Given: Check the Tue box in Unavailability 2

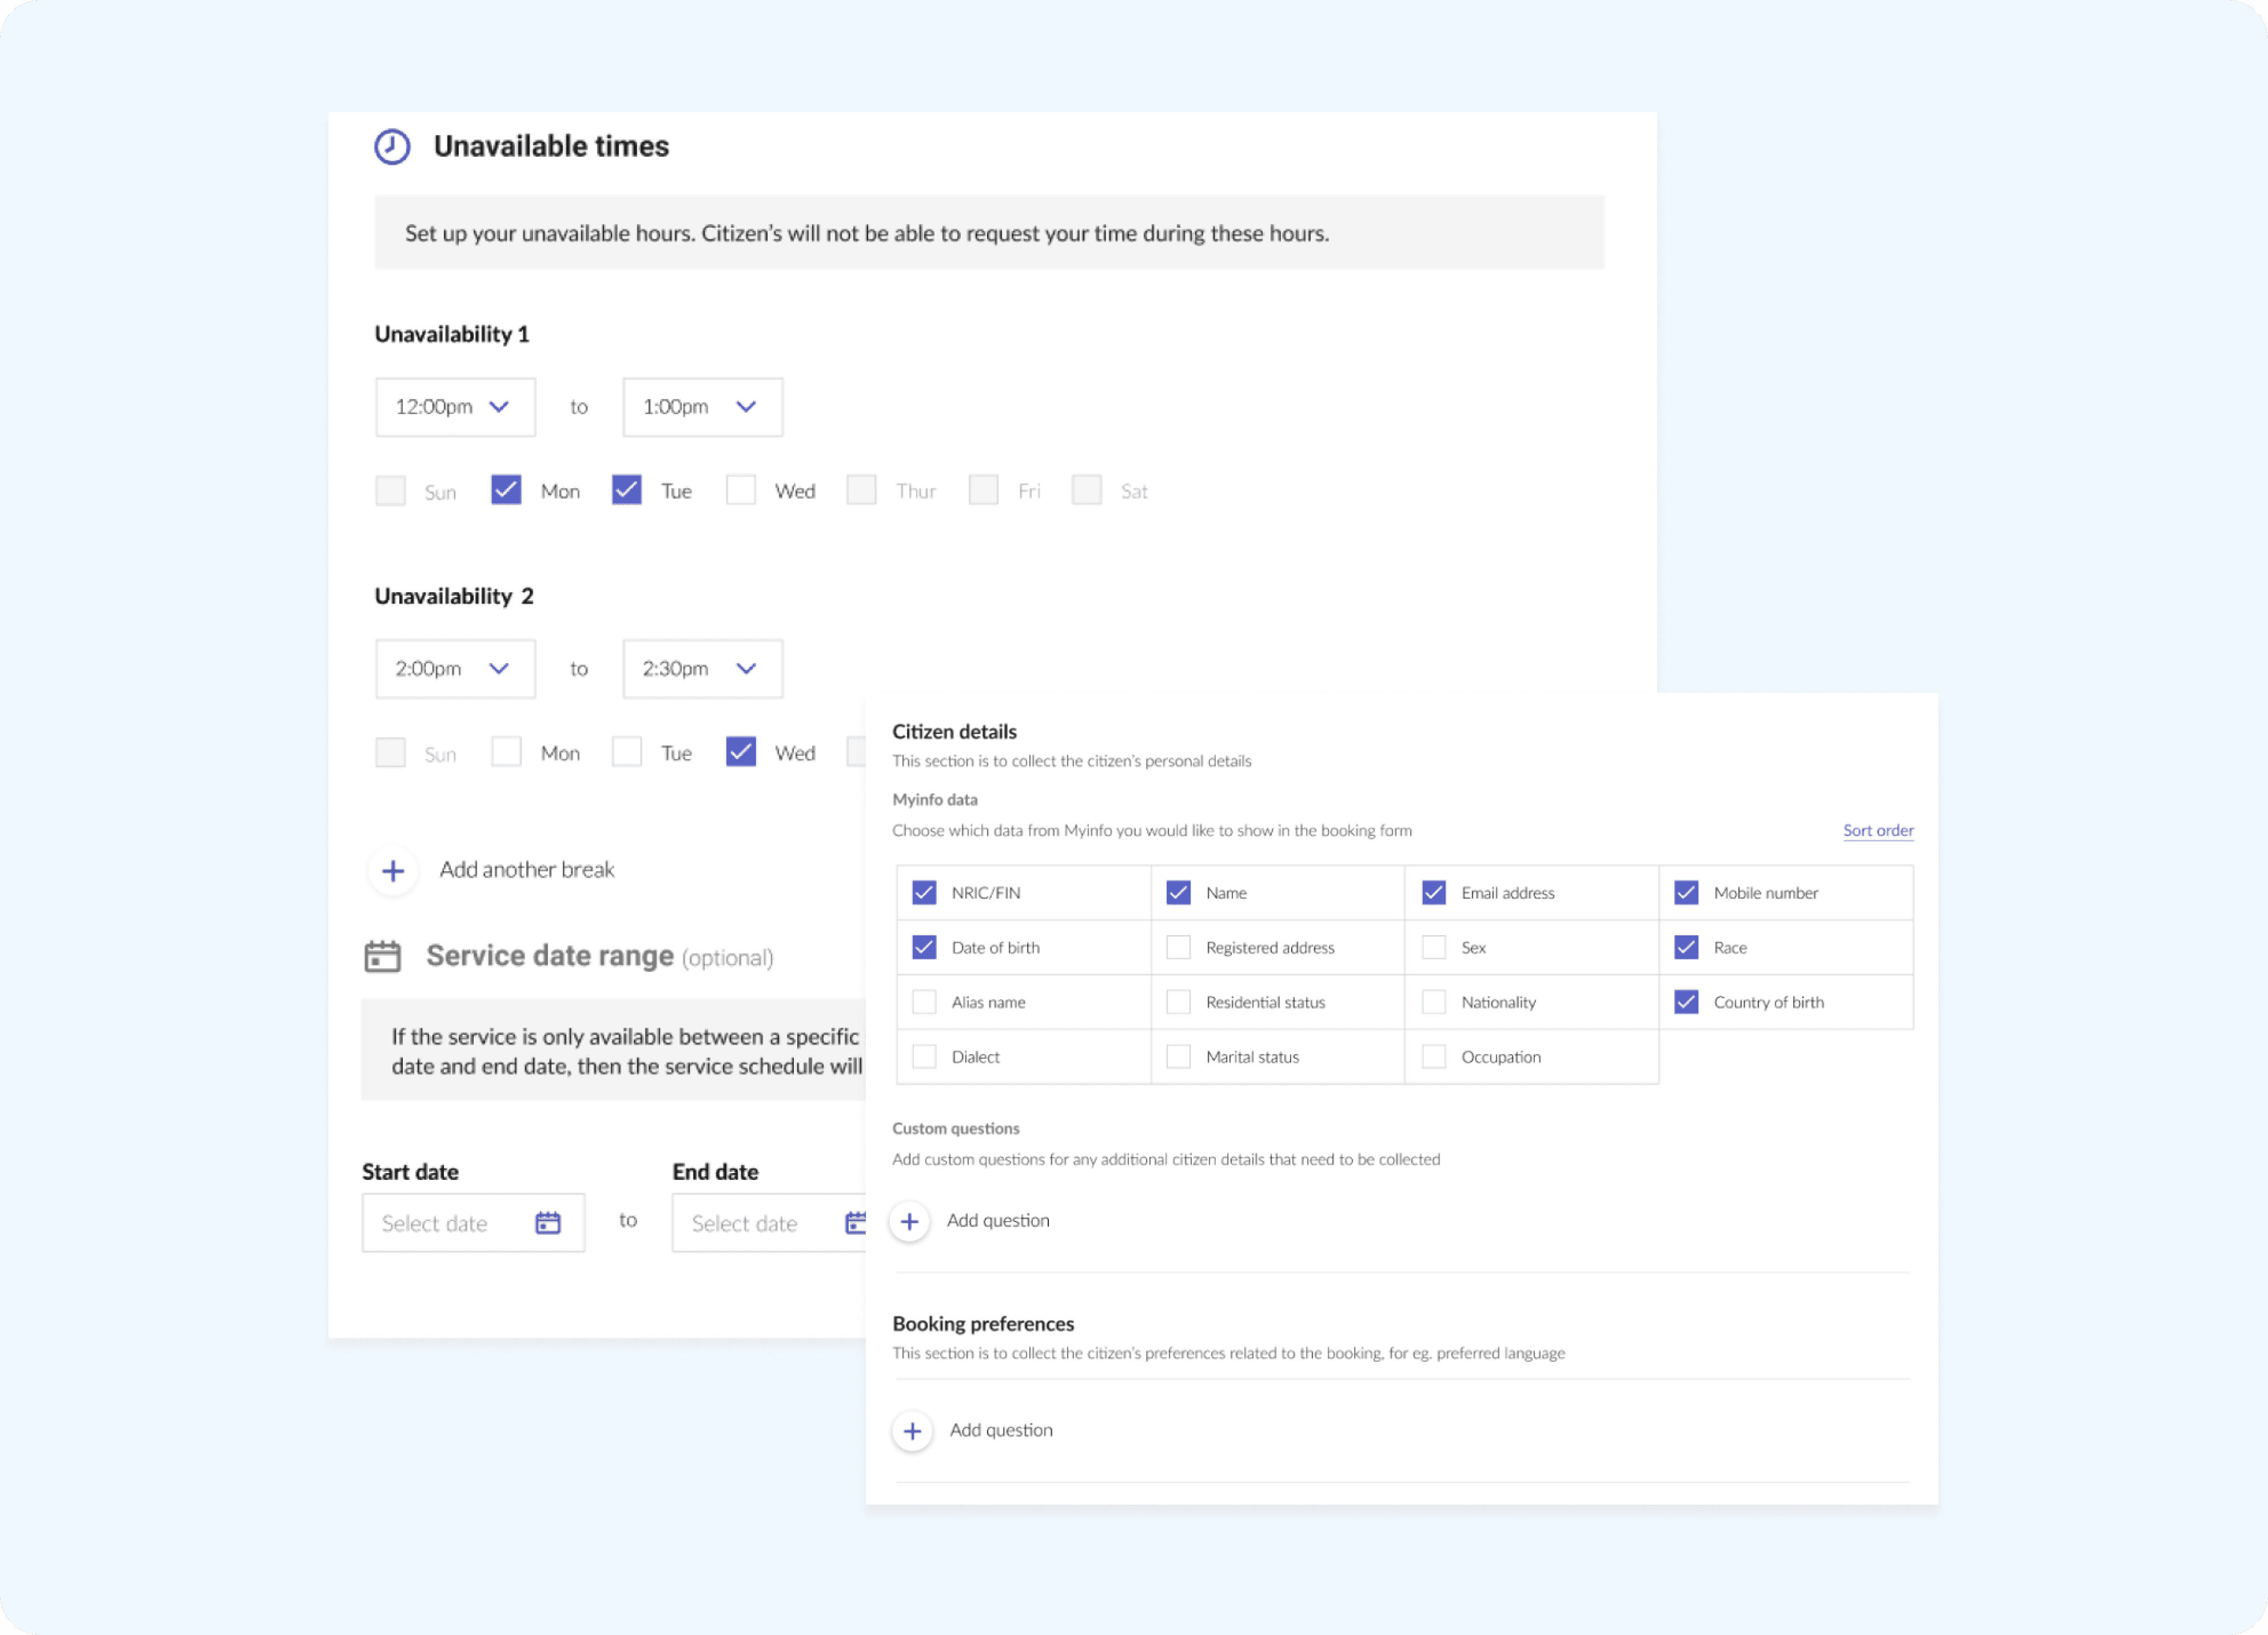Looking at the screenshot, I should [x=627, y=752].
